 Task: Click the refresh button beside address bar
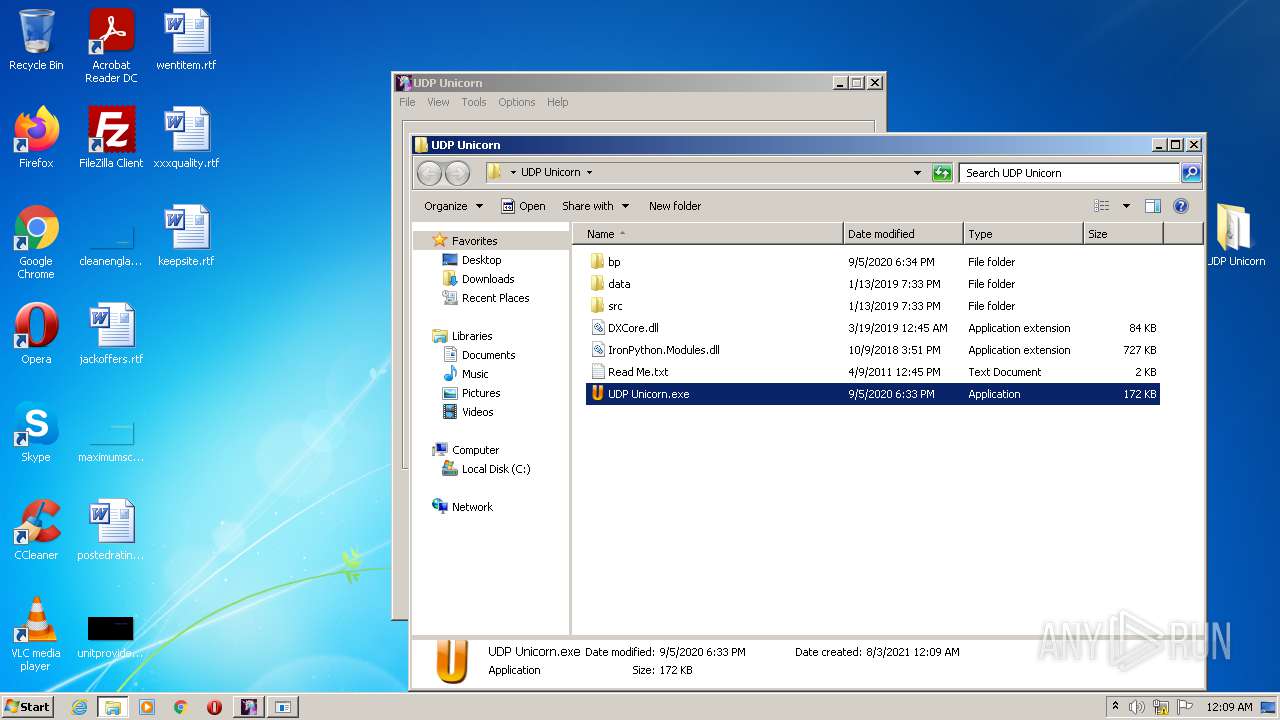[942, 173]
